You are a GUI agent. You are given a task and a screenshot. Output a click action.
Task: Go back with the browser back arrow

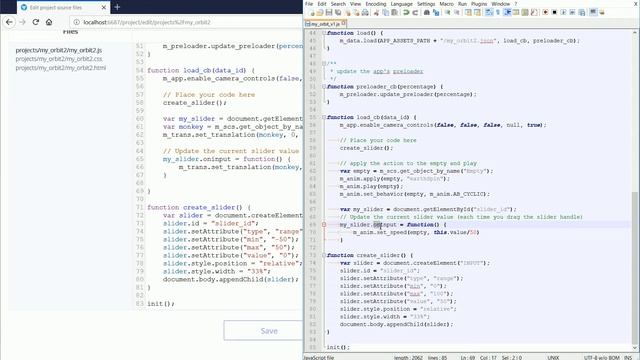(x=9, y=22)
